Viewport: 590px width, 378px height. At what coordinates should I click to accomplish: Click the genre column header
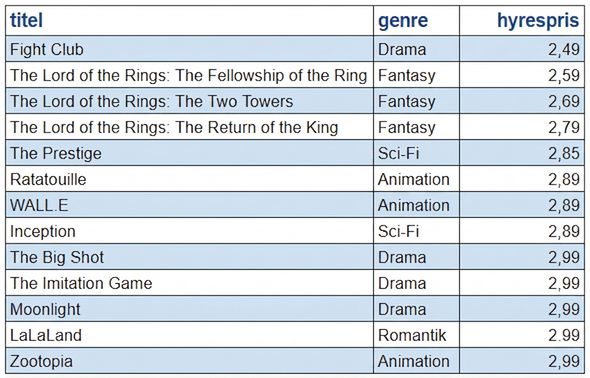tap(416, 20)
